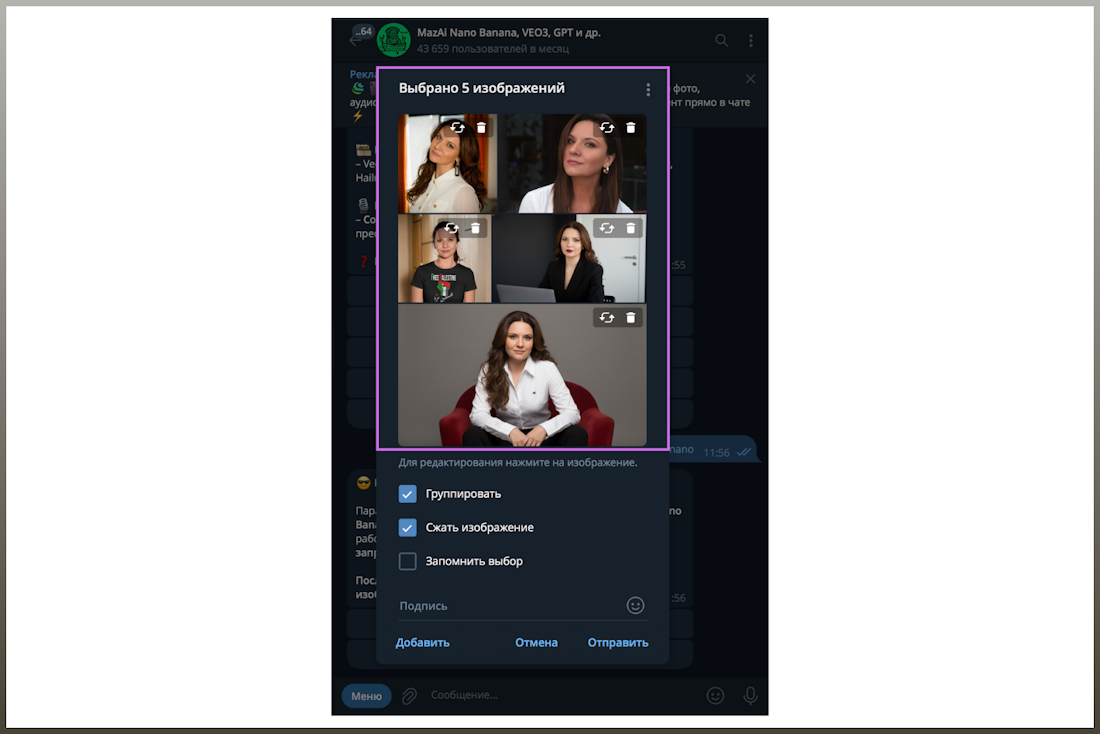Delete the top-left image from selection
This screenshot has width=1100, height=734.
pos(481,128)
